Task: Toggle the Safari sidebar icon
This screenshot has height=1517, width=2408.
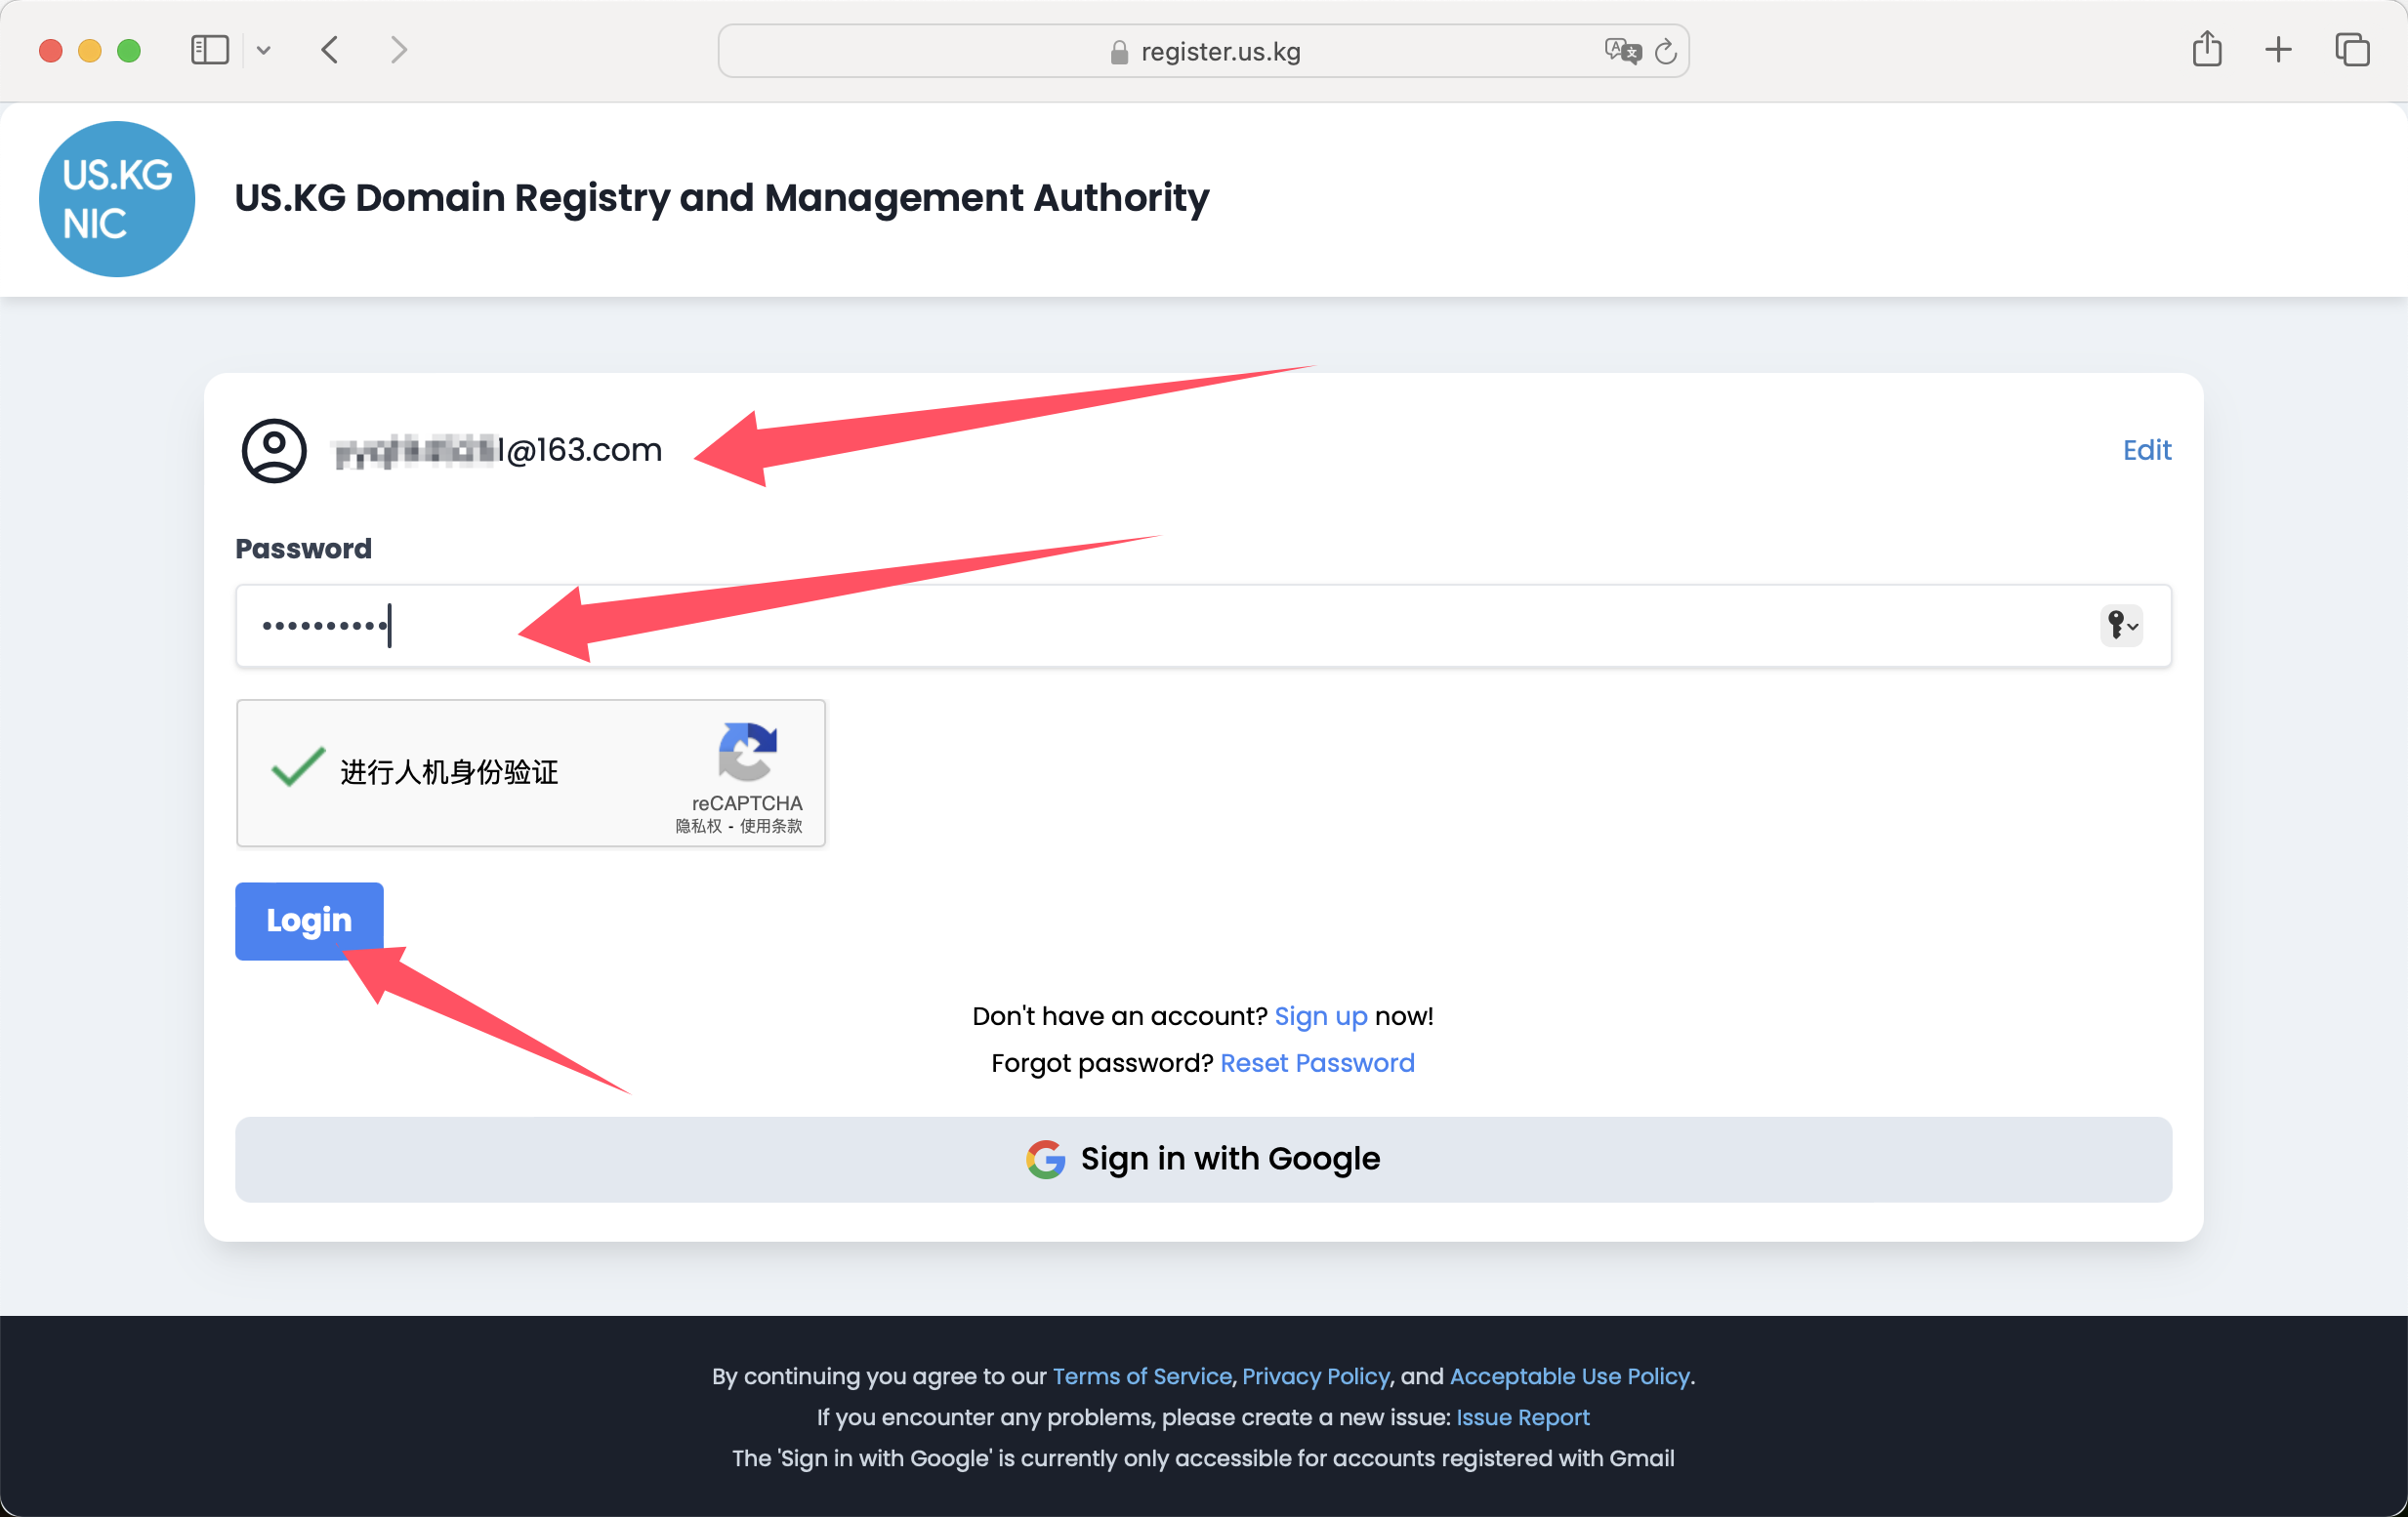Action: (210, 50)
